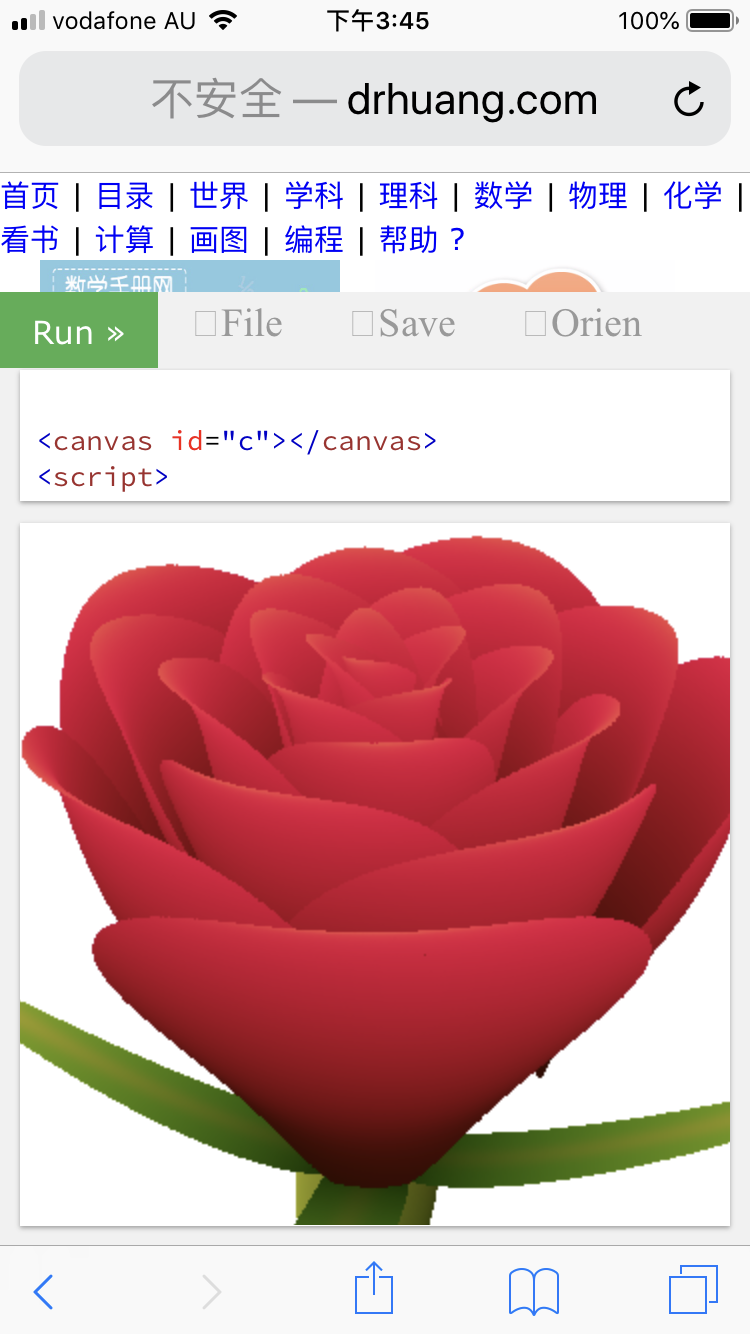Image resolution: width=750 pixels, height=1334 pixels.
Task: Go to the 目录 link
Action: [x=125, y=196]
